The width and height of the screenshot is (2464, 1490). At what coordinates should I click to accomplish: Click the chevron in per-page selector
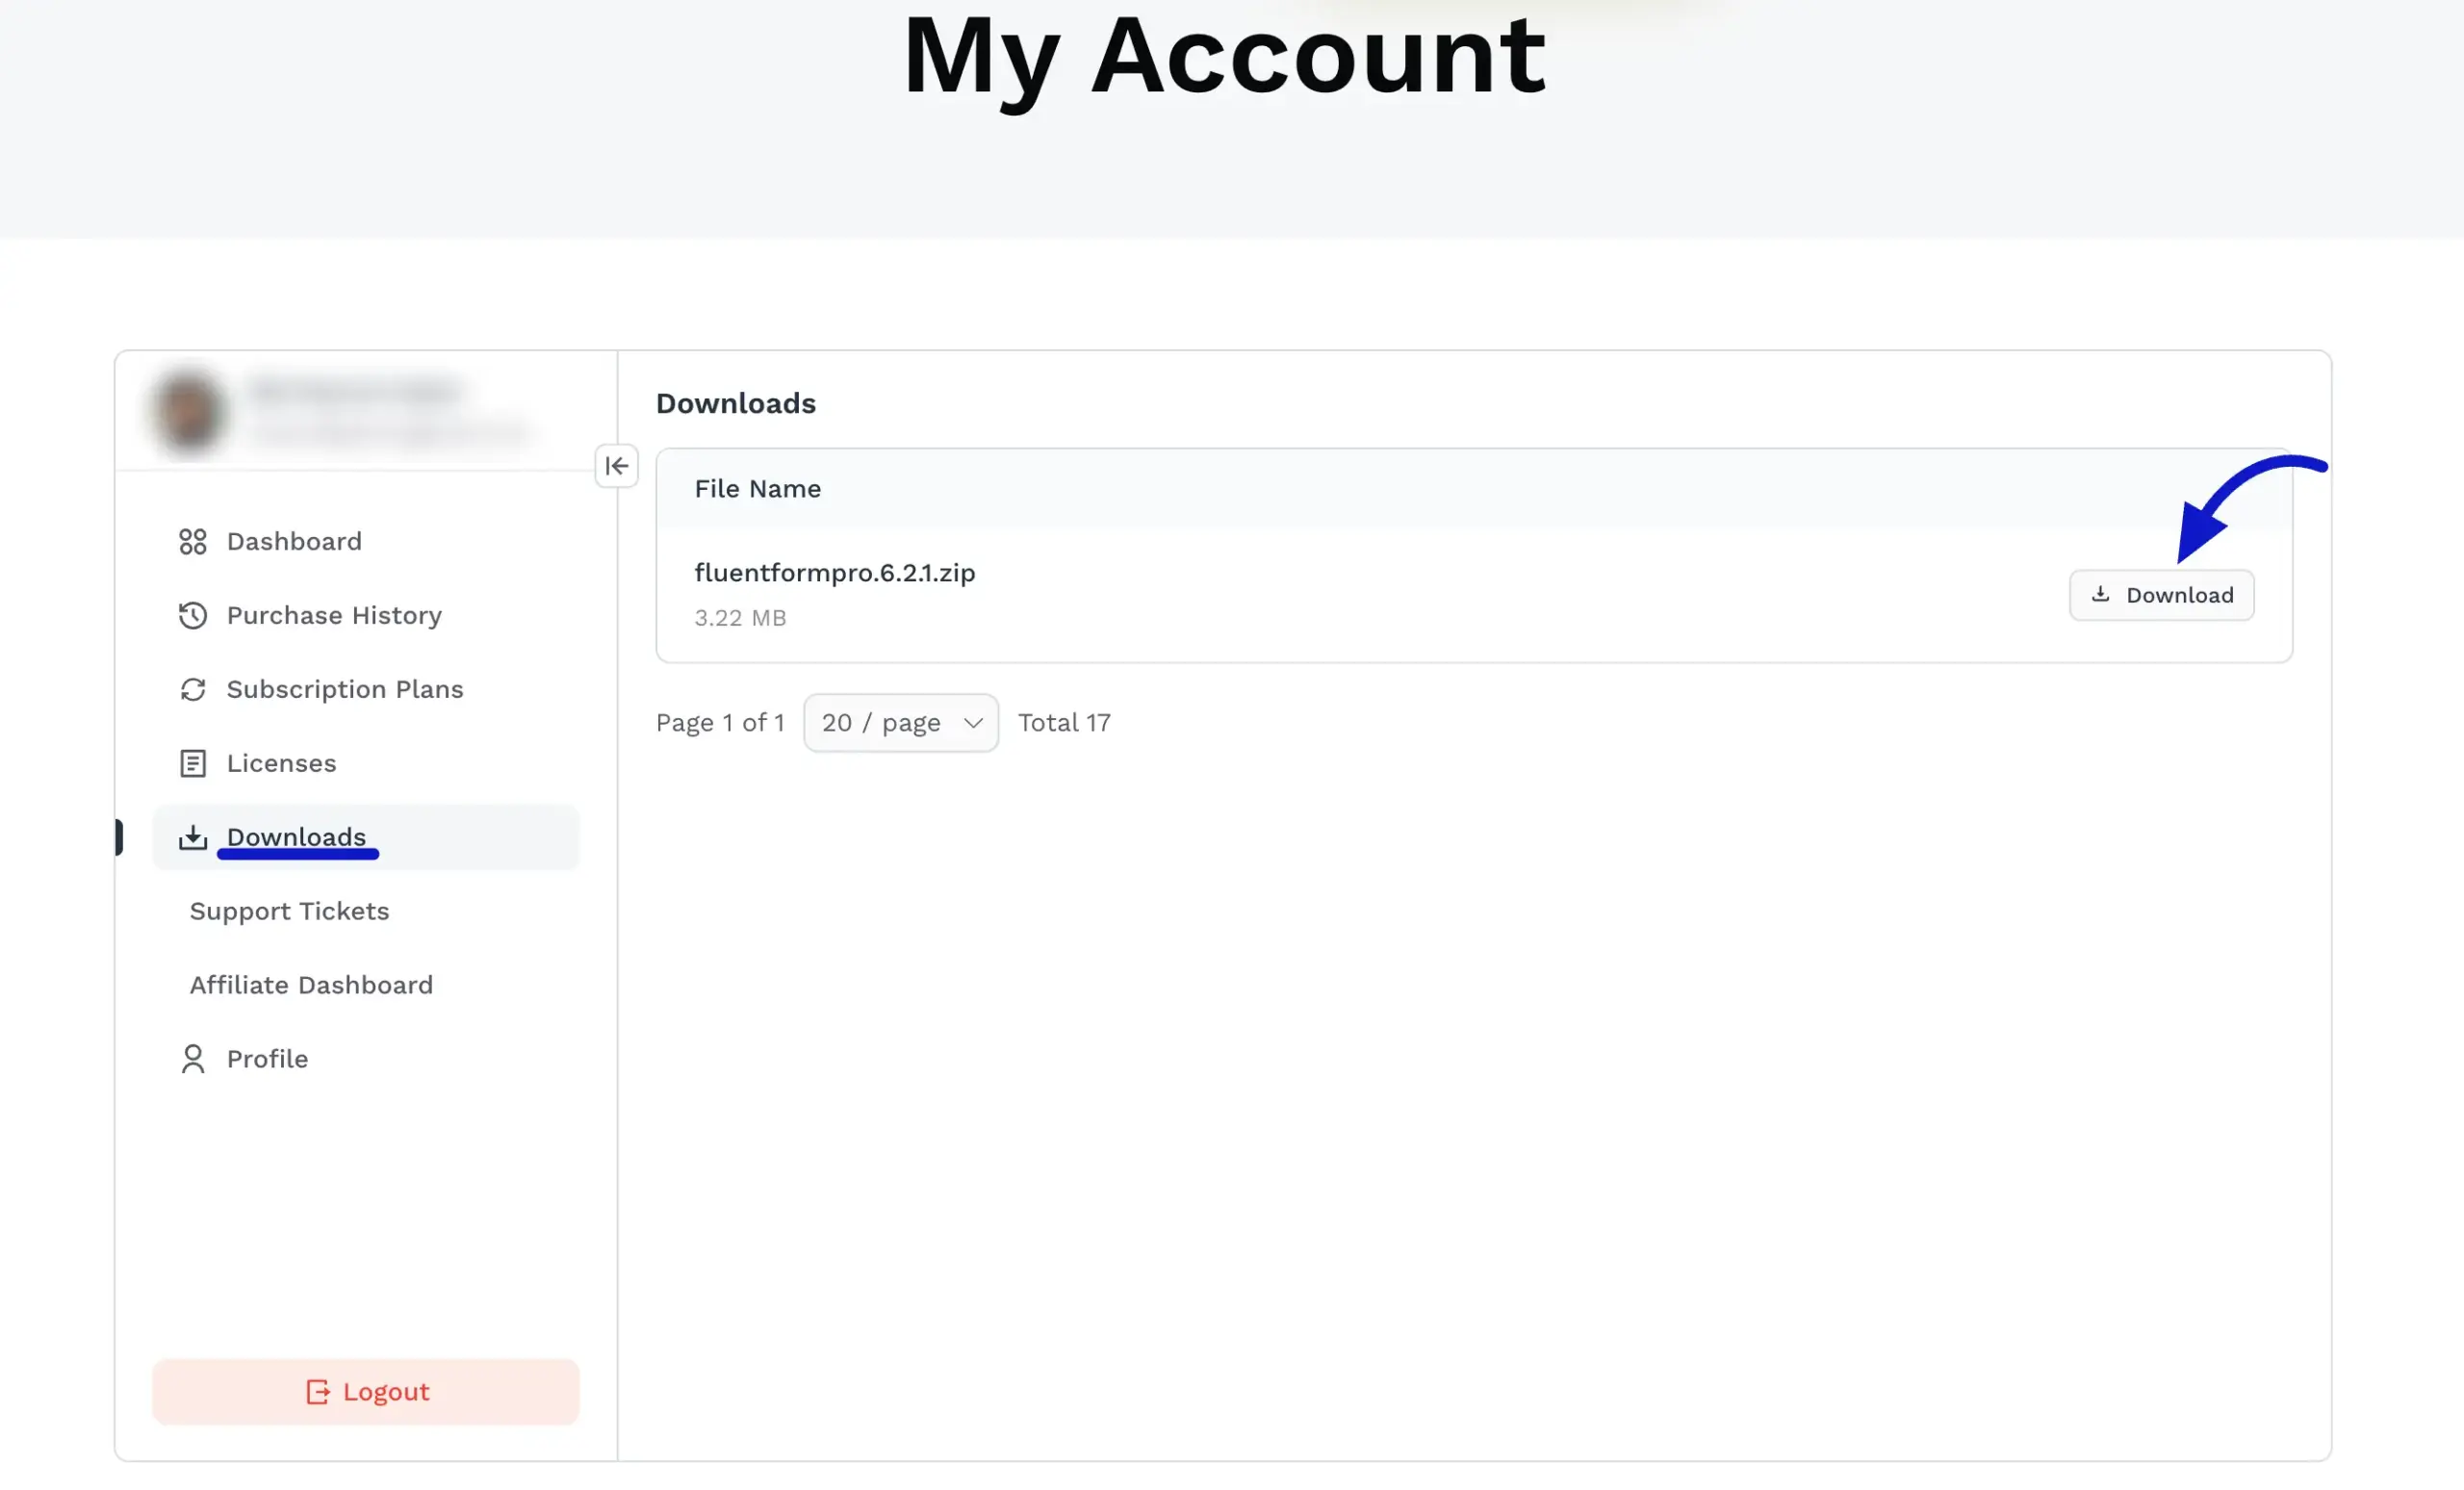coord(972,722)
